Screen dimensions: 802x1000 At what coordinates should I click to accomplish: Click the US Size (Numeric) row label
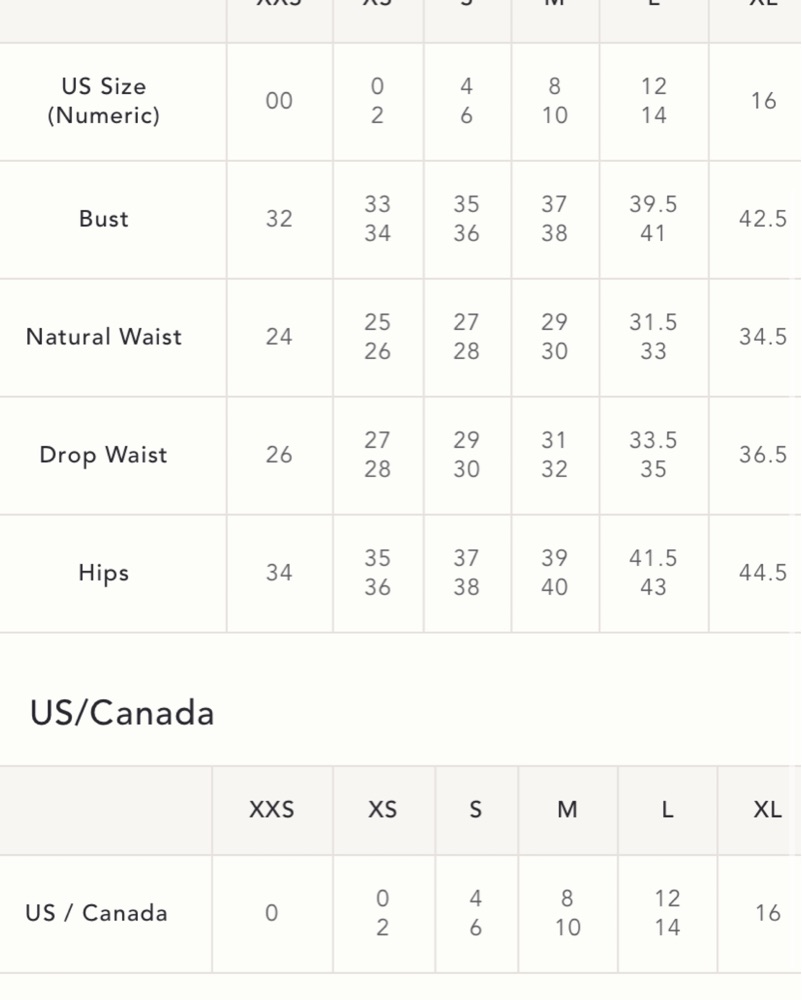[x=104, y=101]
